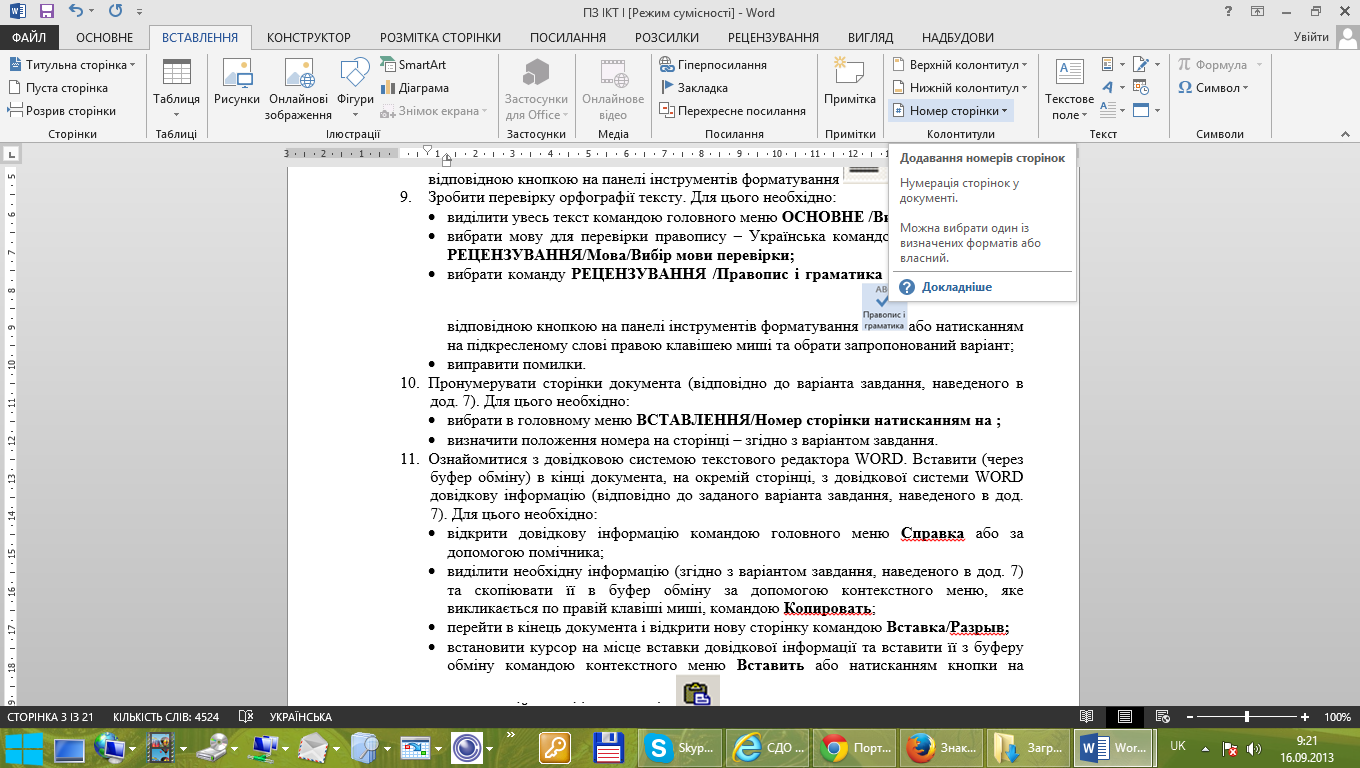Switch to read mode view in status bar
Screen dimensions: 1360x768
(x=1087, y=717)
